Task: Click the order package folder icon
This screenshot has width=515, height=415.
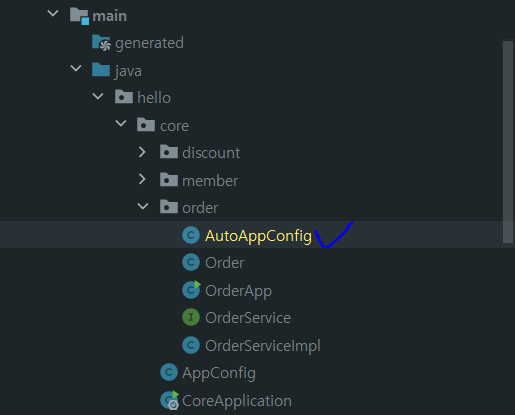Action: tap(169, 207)
